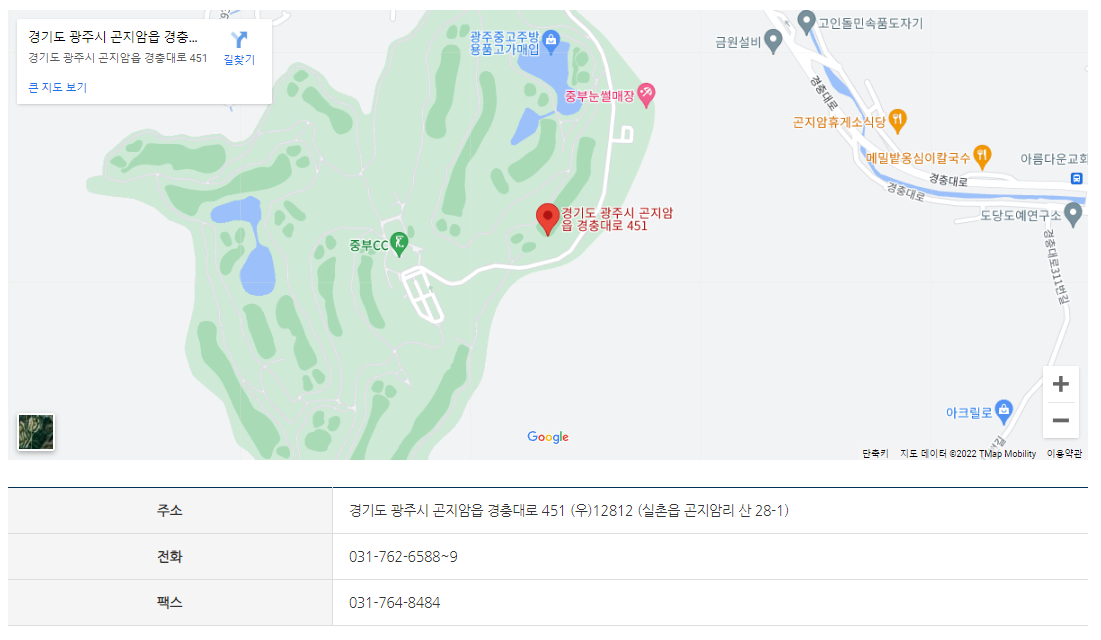
Task: Click the 중부눈썰매장 pink marker icon
Action: (646, 95)
